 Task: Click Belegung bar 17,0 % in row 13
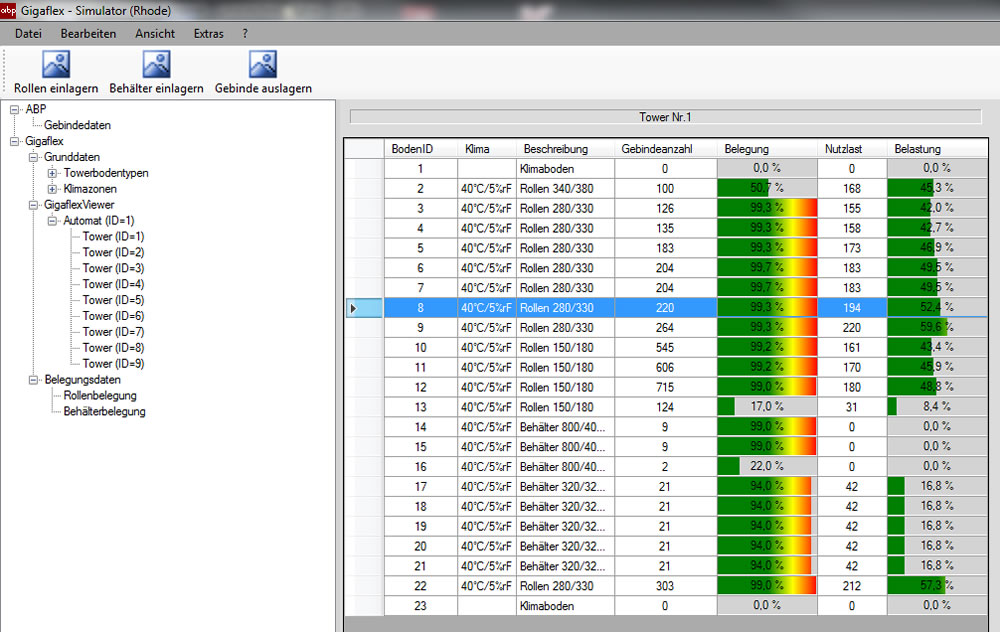[x=767, y=407]
